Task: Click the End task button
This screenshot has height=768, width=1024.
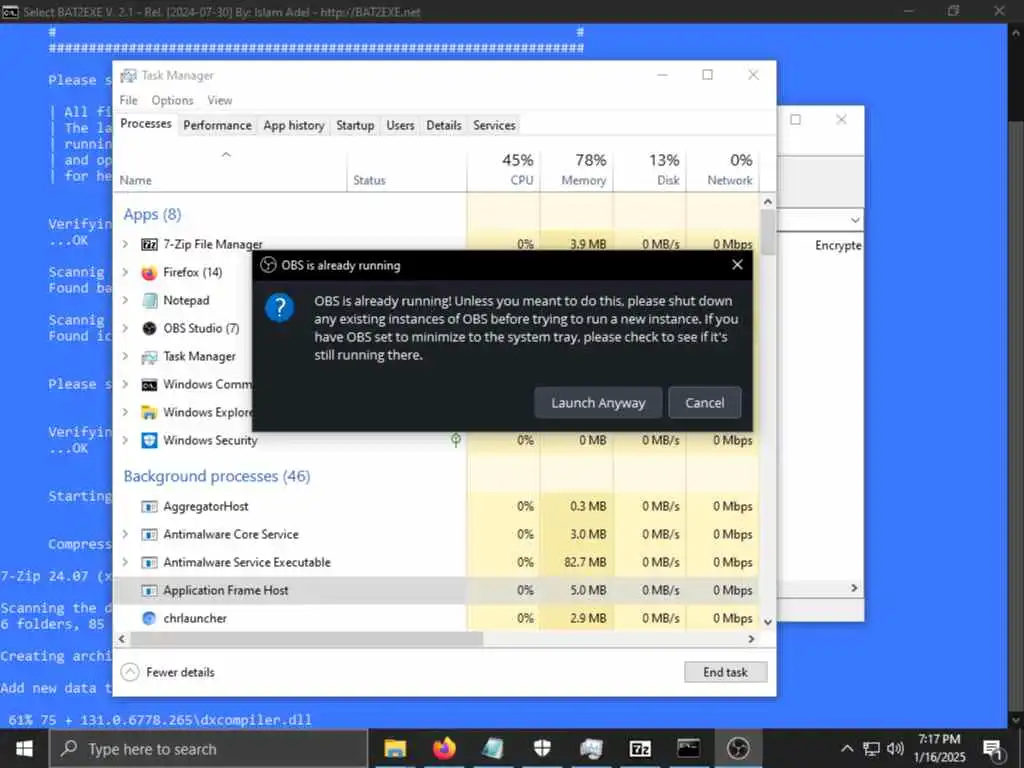Action: (x=726, y=672)
